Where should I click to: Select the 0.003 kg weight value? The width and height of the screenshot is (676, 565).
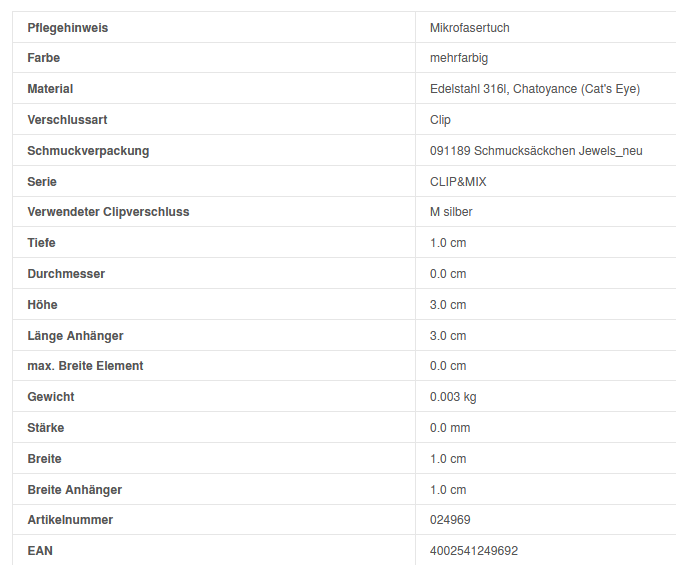click(x=453, y=397)
